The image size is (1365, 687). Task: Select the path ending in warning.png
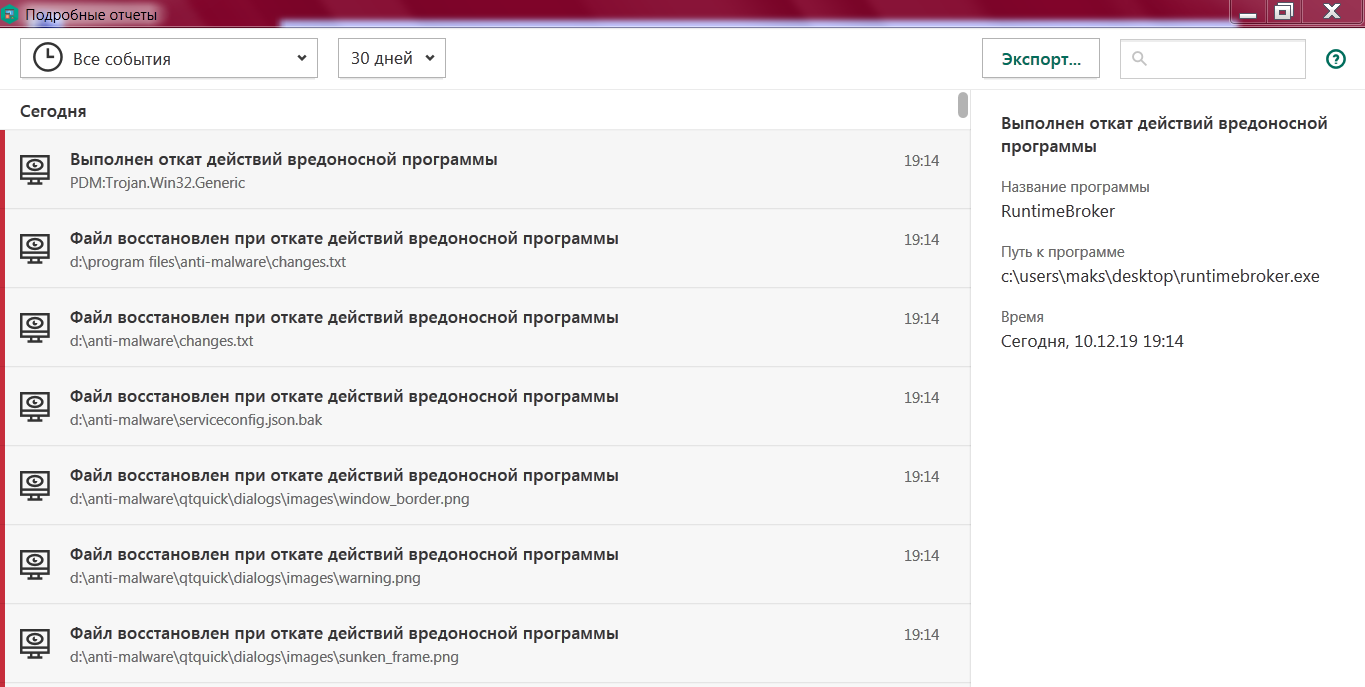[x=245, y=578]
